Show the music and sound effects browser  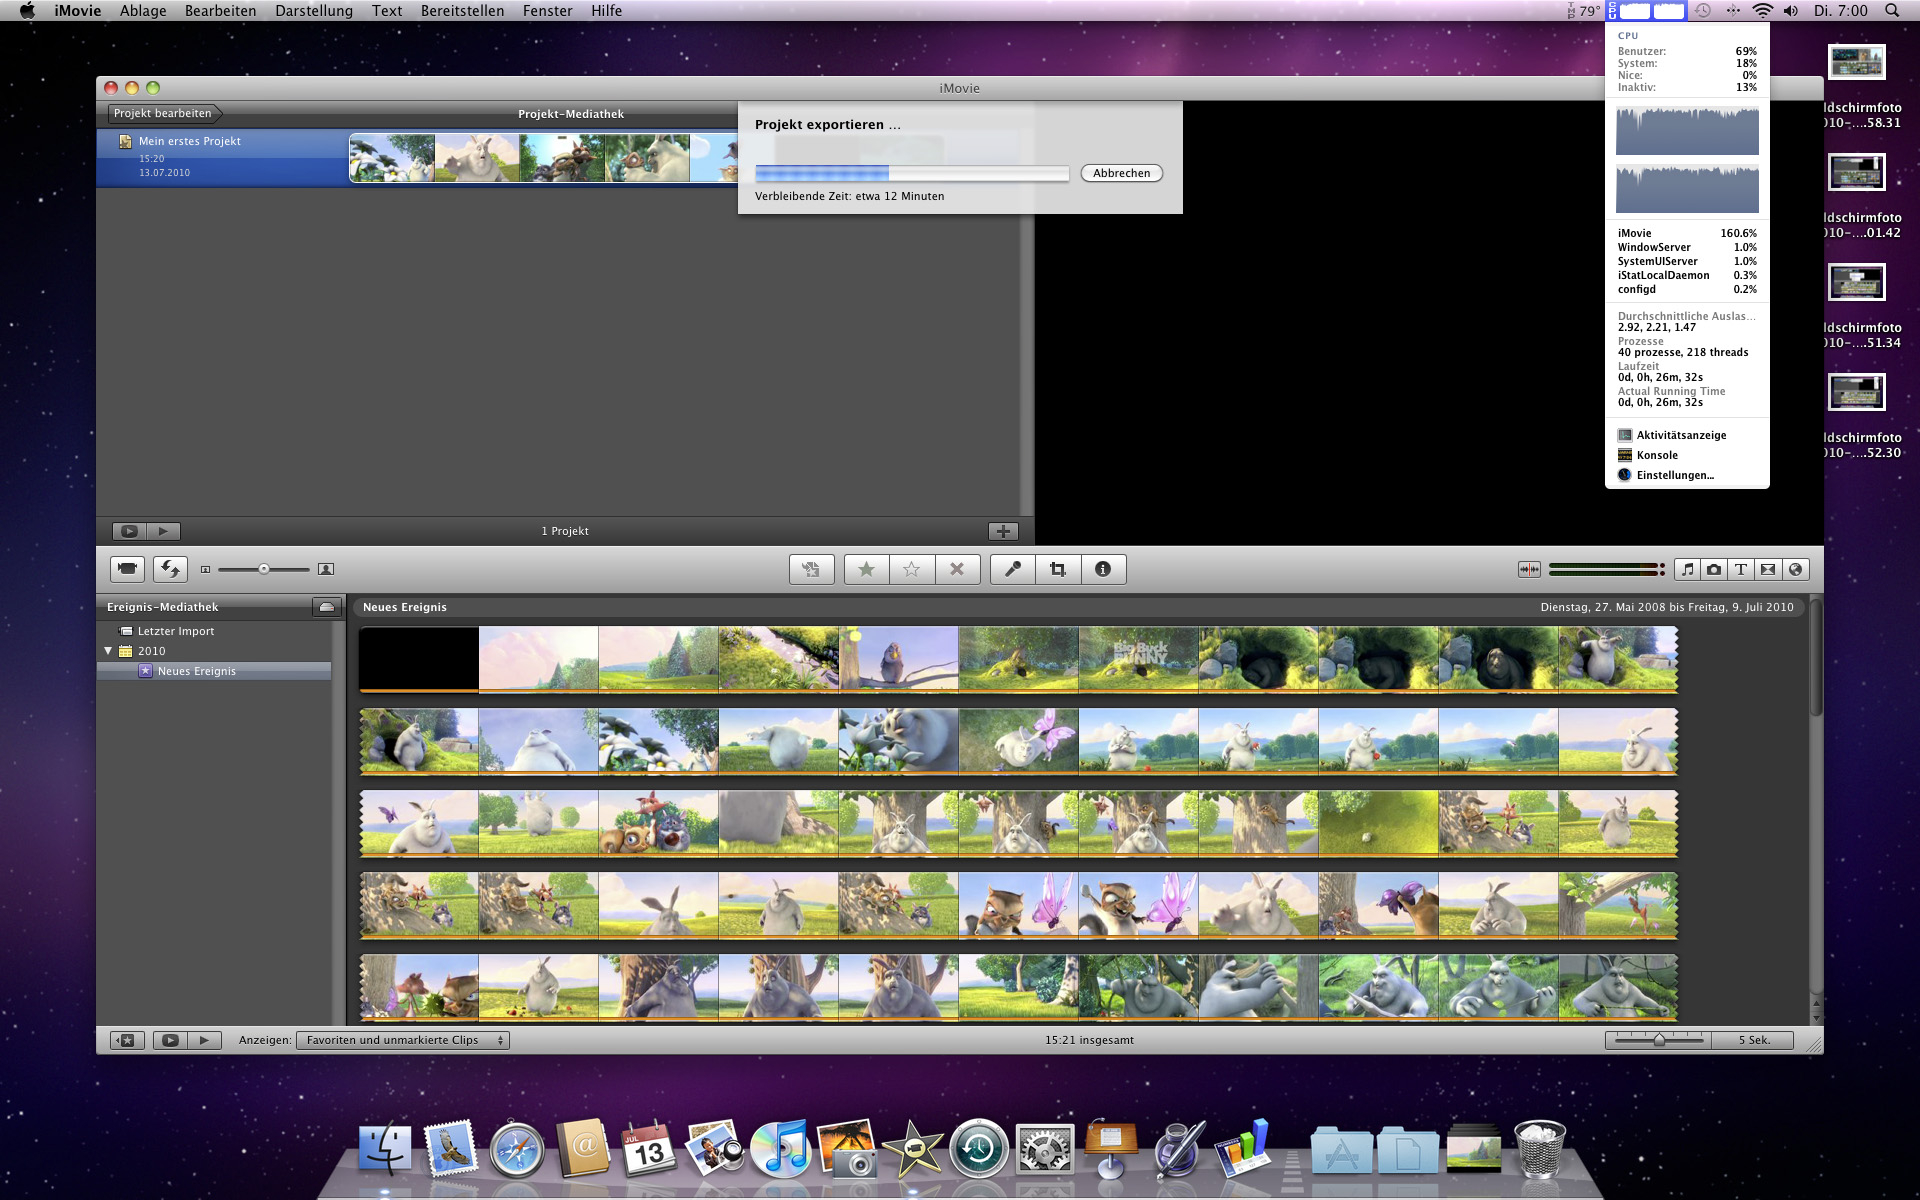[x=1687, y=569]
